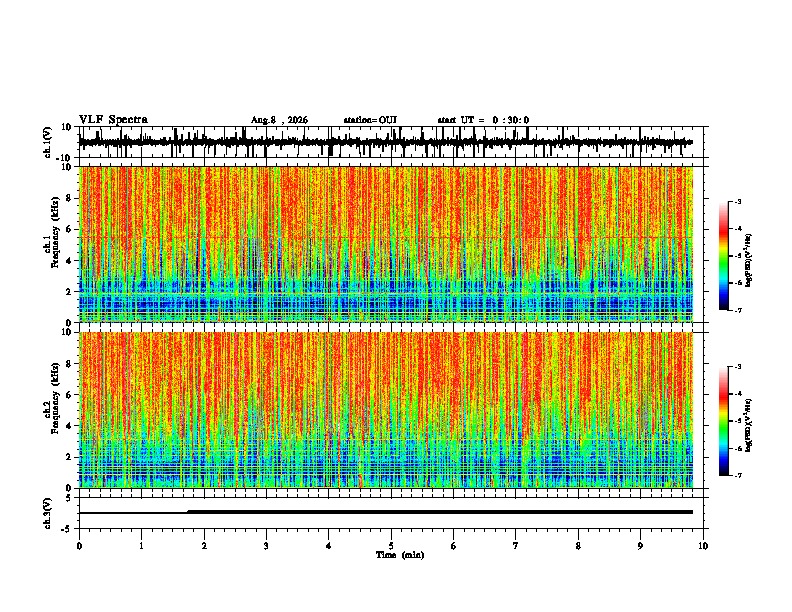Click inside the ch.1 spectrogram panel
Viewport: 792px width, 612px height.
pyautogui.click(x=386, y=244)
